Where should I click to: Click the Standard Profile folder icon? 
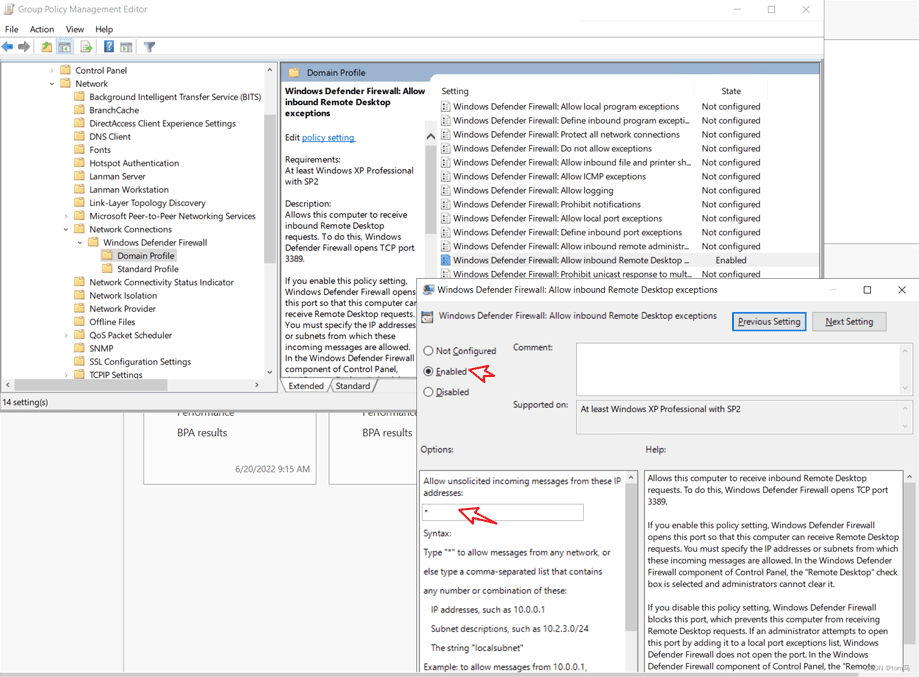107,268
